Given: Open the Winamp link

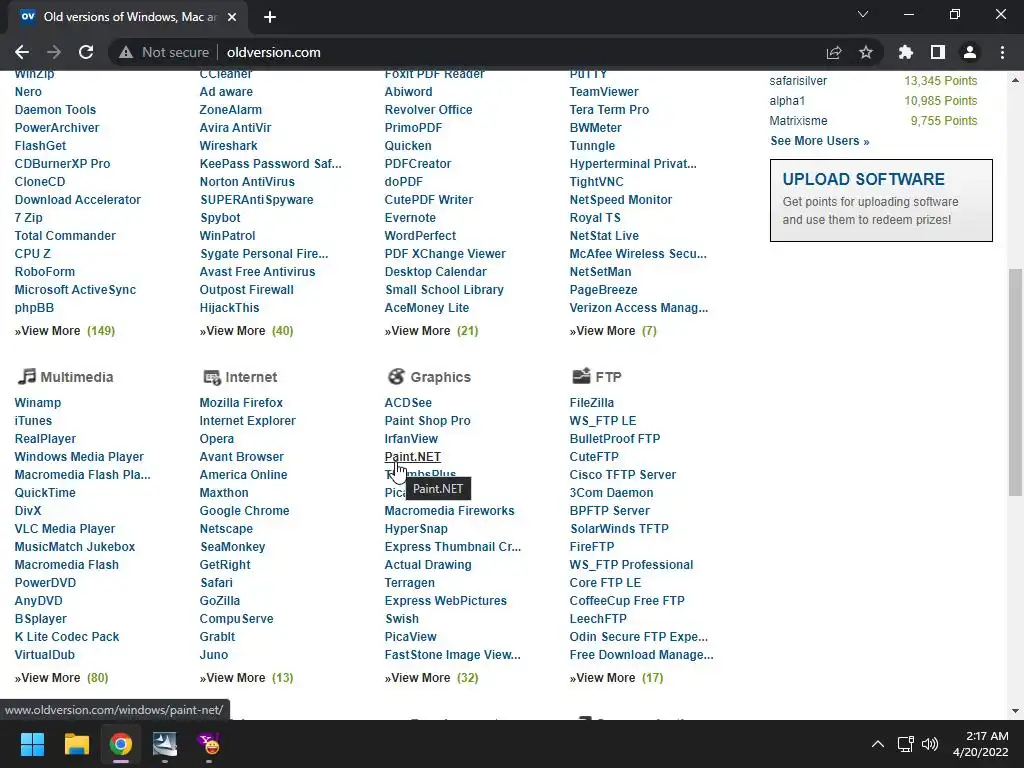Looking at the screenshot, I should (38, 403).
